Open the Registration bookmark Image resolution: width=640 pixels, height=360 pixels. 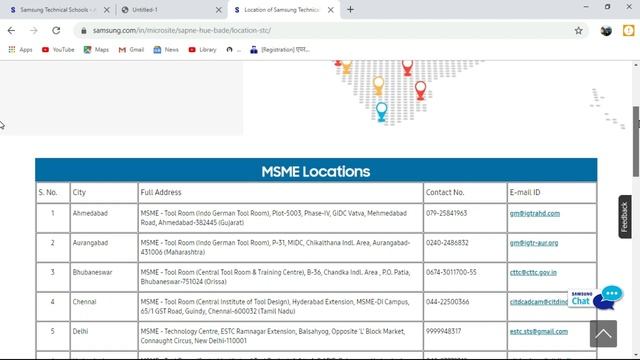pos(280,50)
